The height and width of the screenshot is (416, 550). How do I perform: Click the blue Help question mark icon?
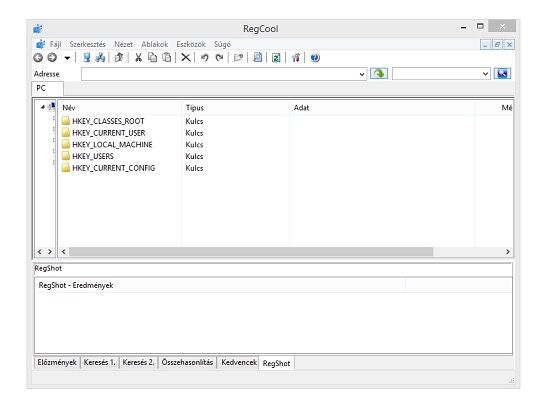pyautogui.click(x=315, y=58)
